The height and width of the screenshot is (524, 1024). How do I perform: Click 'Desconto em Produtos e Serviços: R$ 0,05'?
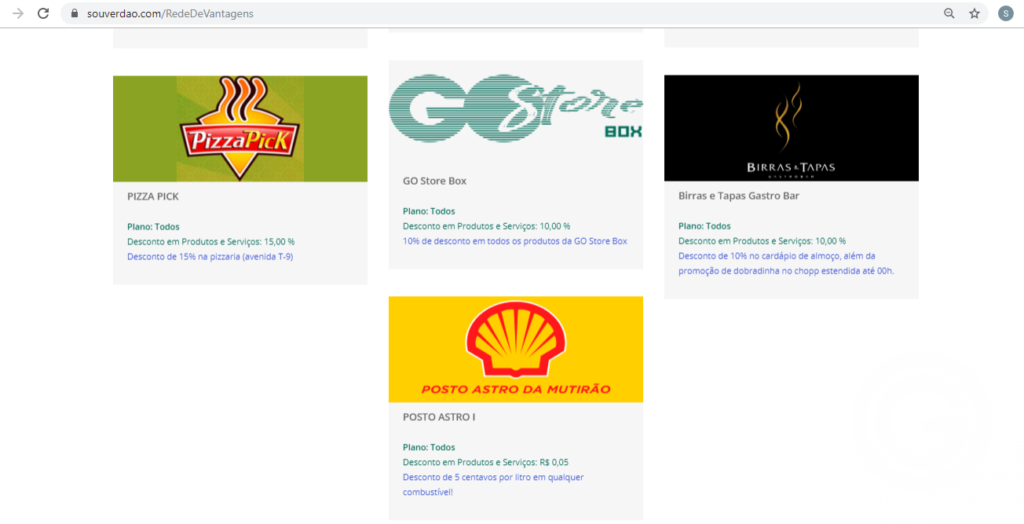[x=486, y=463]
